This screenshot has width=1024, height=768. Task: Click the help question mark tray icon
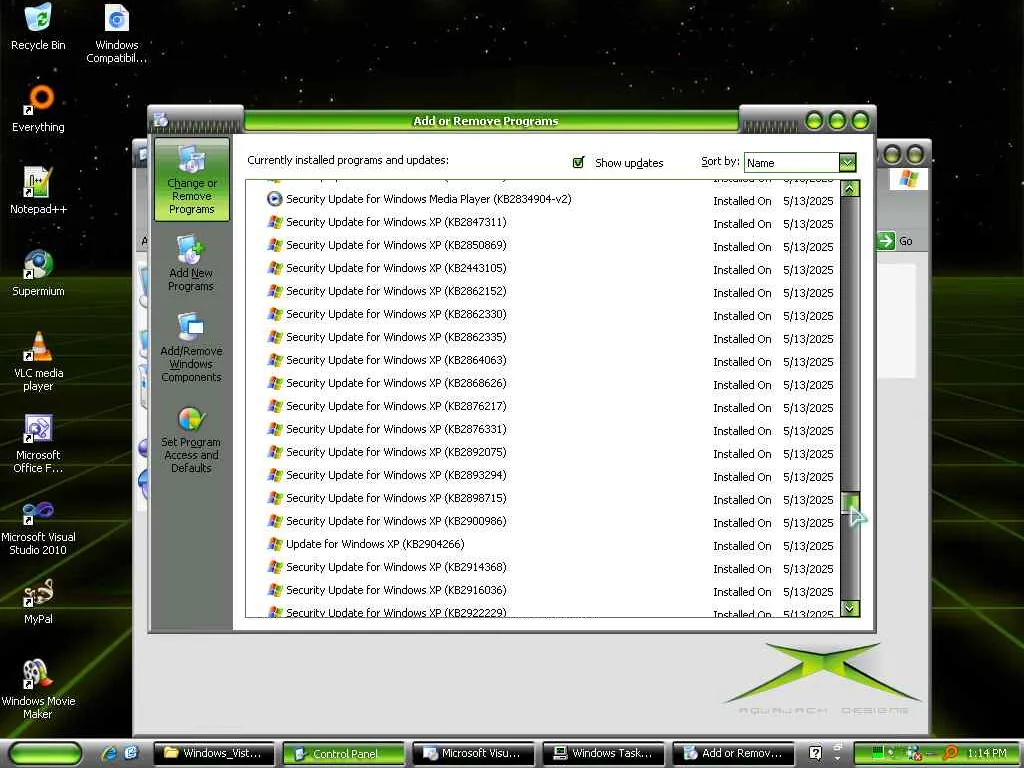click(x=815, y=753)
